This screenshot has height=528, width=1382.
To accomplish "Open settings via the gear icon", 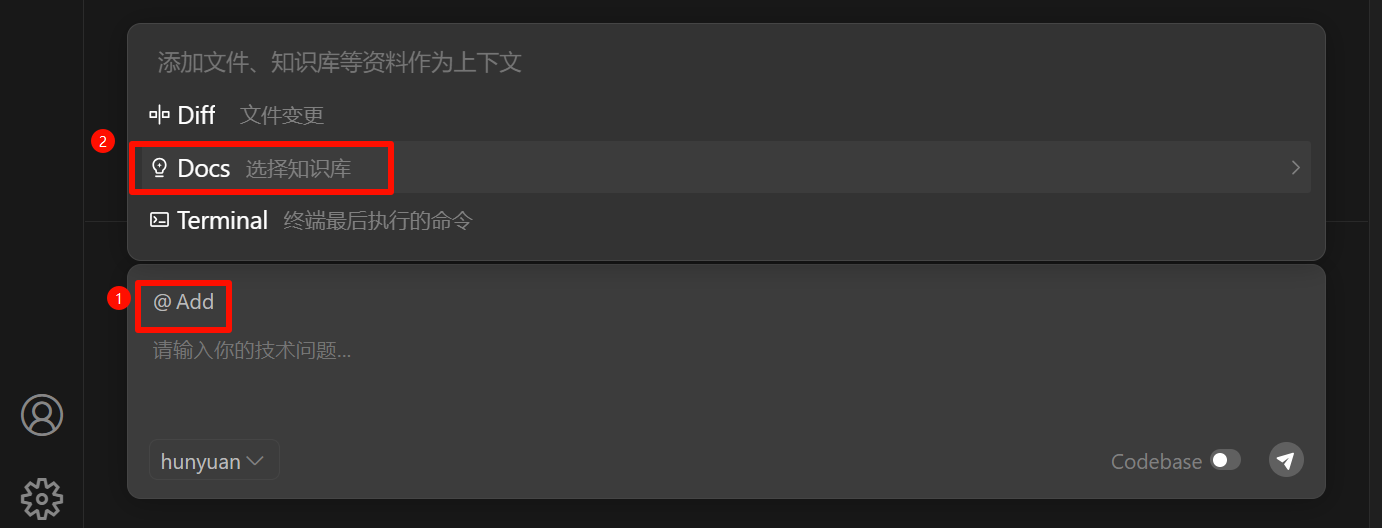I will coord(42,497).
